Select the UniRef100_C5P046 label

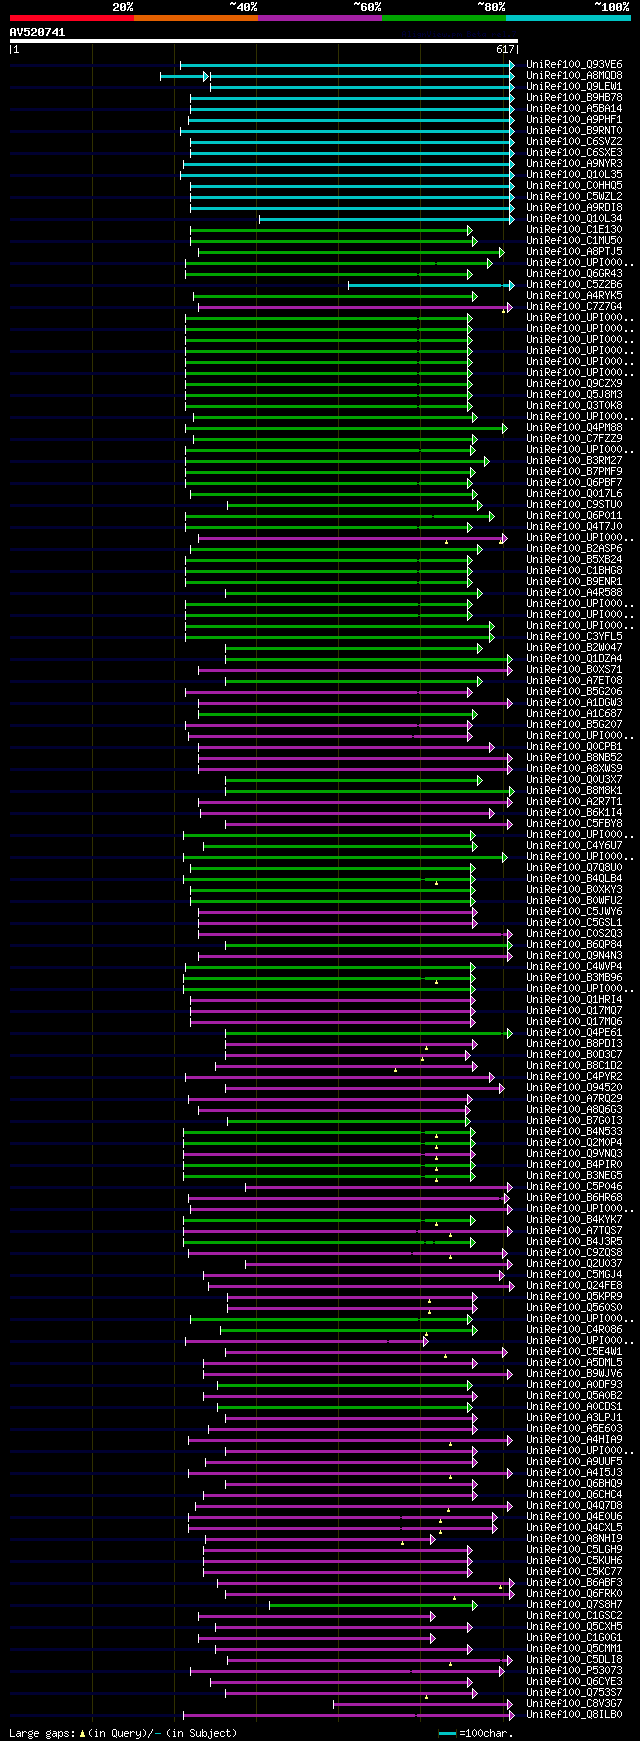point(574,1187)
